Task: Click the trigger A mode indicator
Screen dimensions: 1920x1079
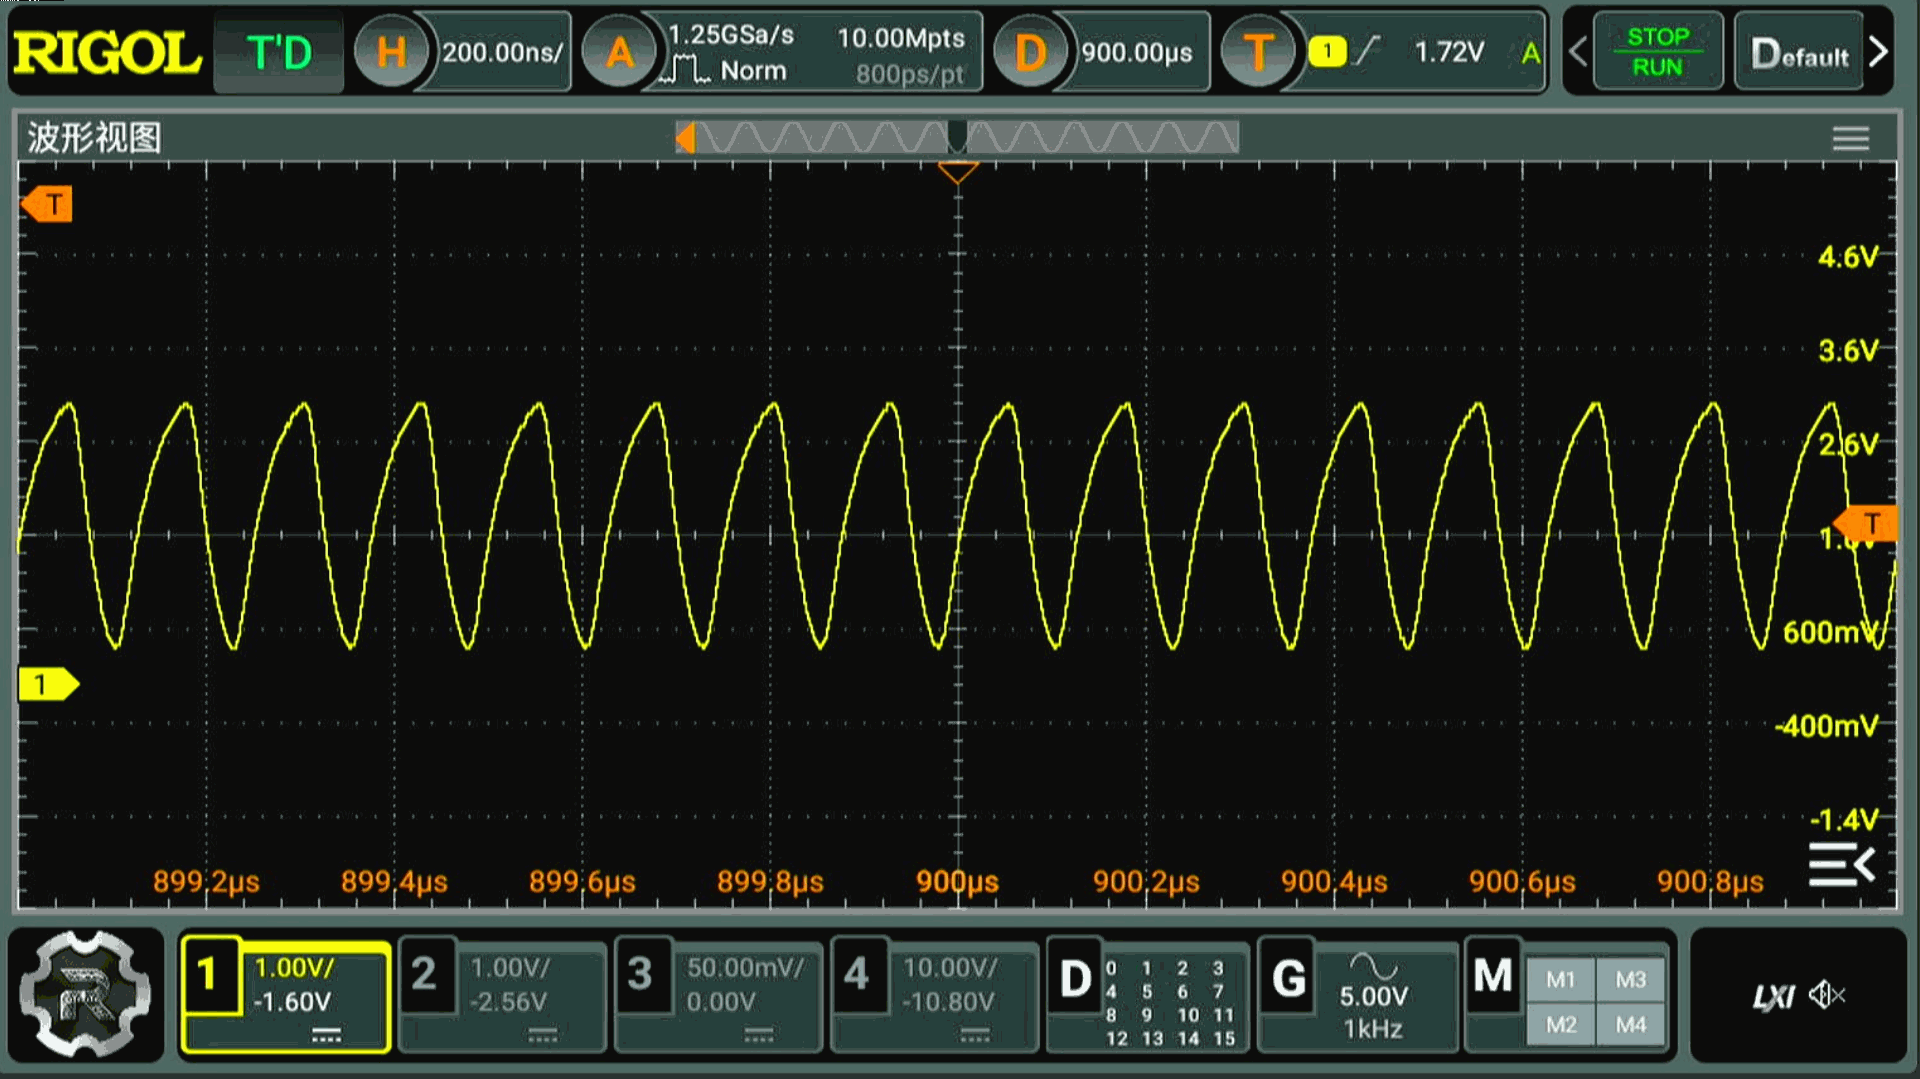Action: click(1530, 53)
